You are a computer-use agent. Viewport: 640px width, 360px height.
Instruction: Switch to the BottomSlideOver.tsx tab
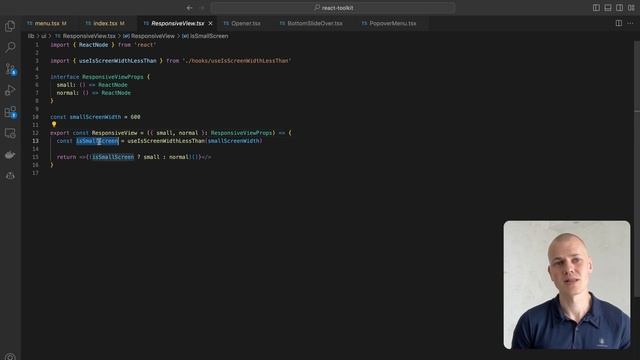pyautogui.click(x=315, y=23)
